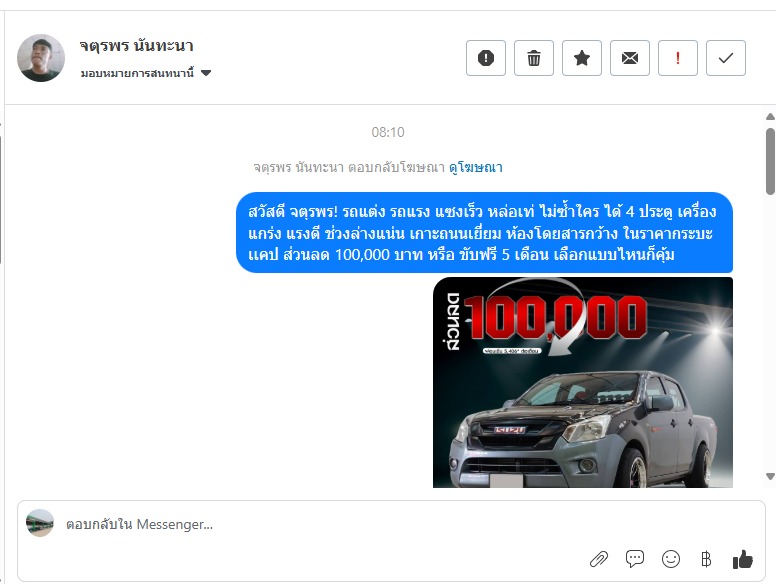Attach a file with paperclip icon
The height and width of the screenshot is (584, 776).
(599, 559)
